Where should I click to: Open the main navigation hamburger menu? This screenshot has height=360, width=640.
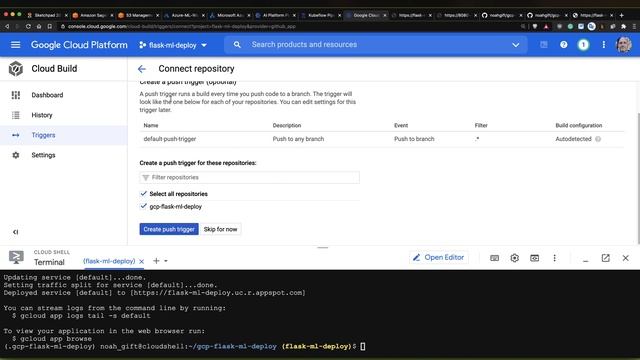16,44
